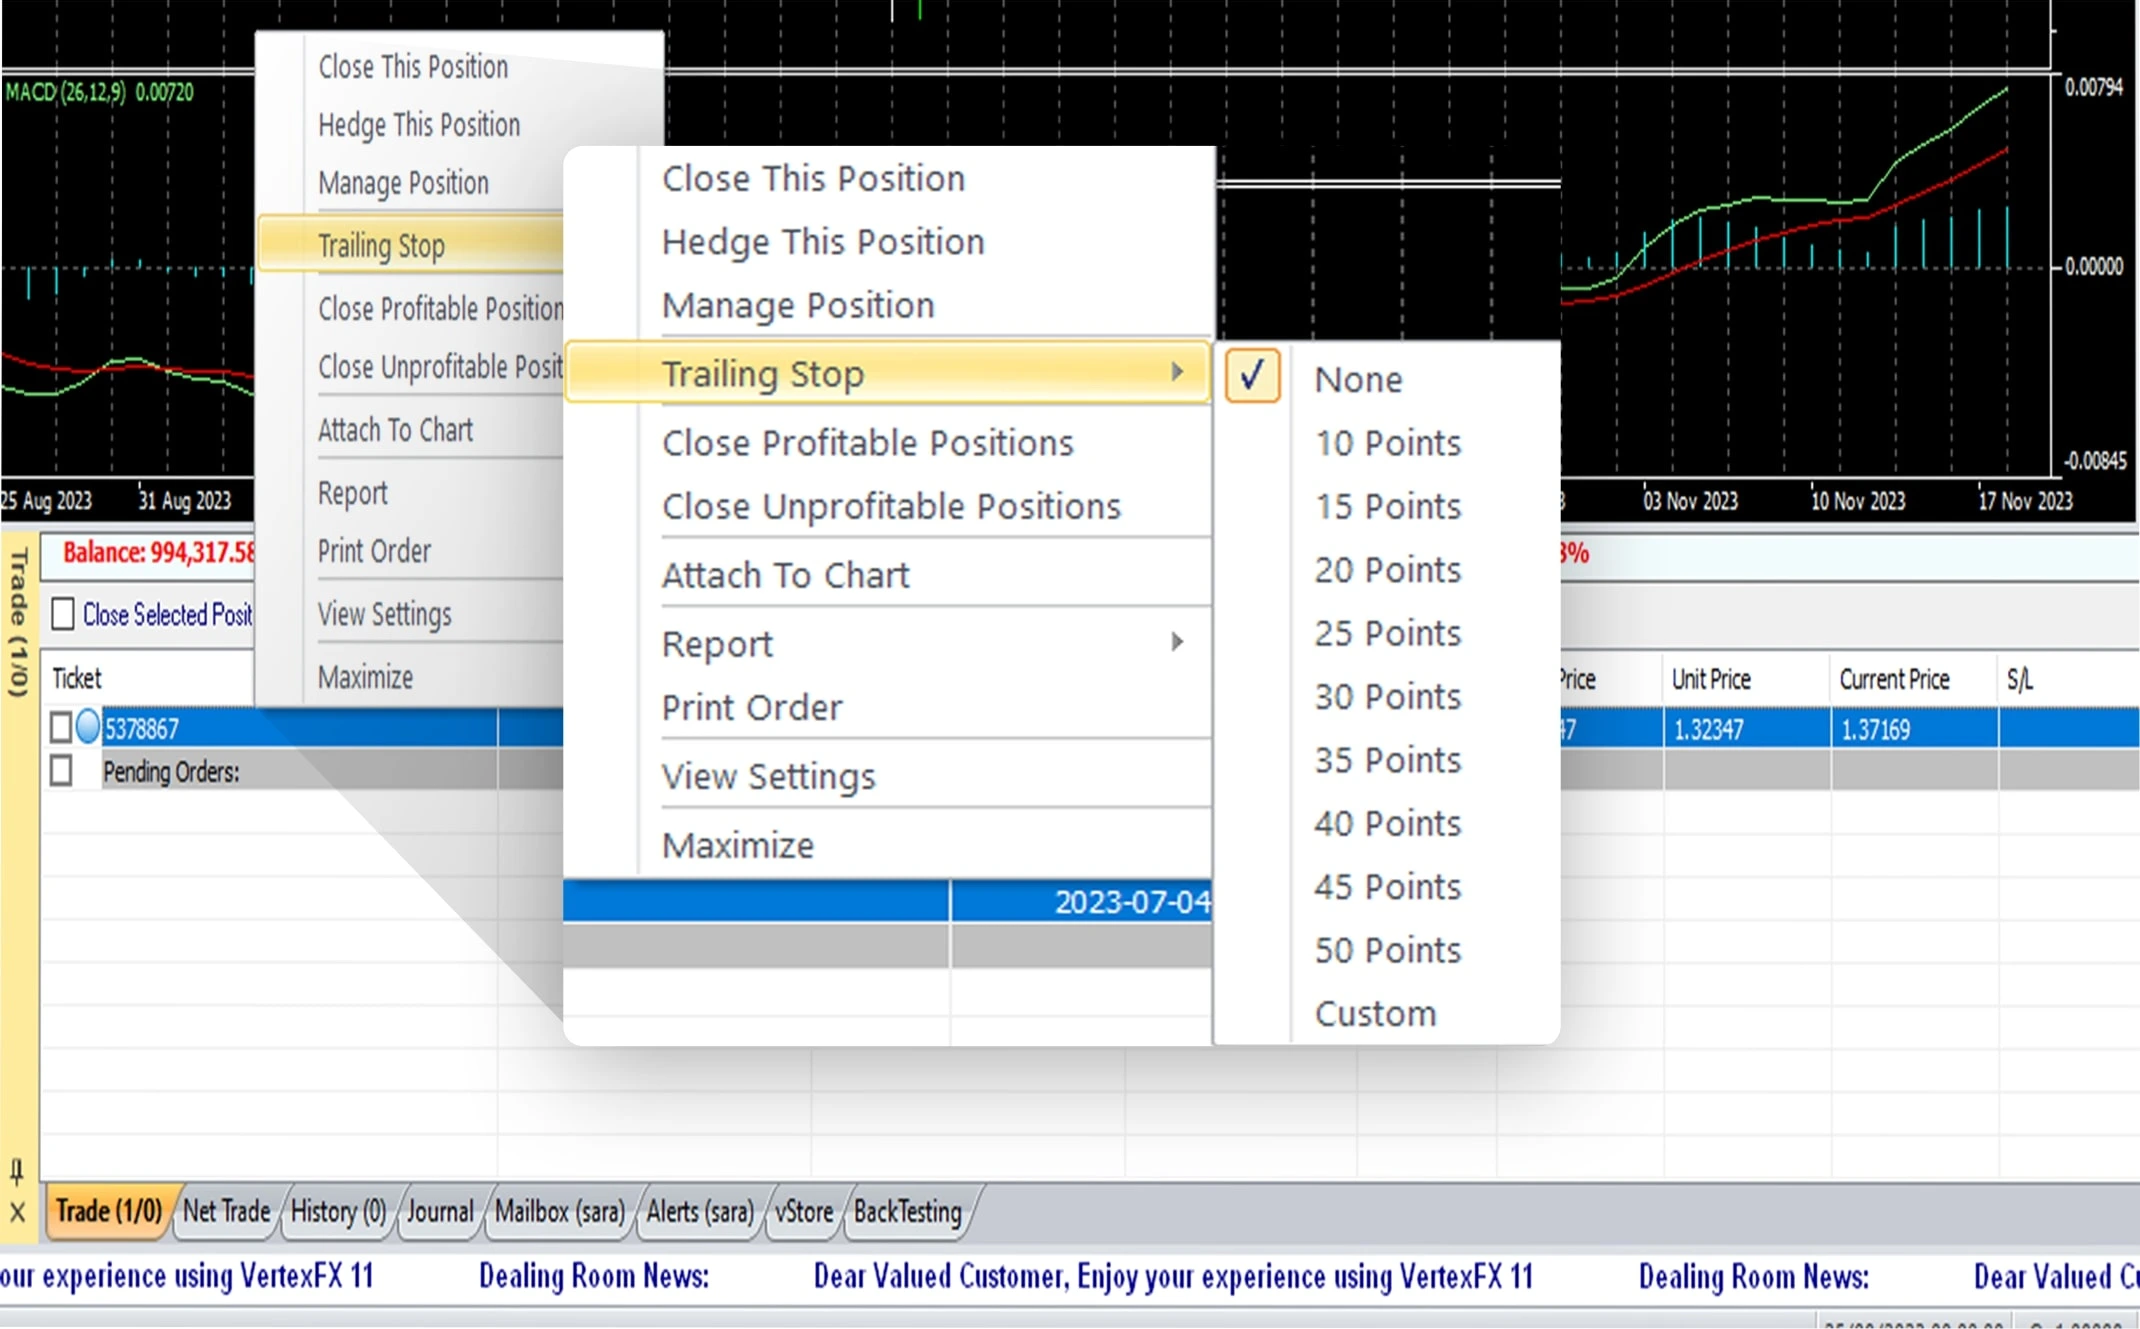This screenshot has height=1329, width=2140.
Task: Expand the Report submenu arrow
Action: [x=1178, y=643]
